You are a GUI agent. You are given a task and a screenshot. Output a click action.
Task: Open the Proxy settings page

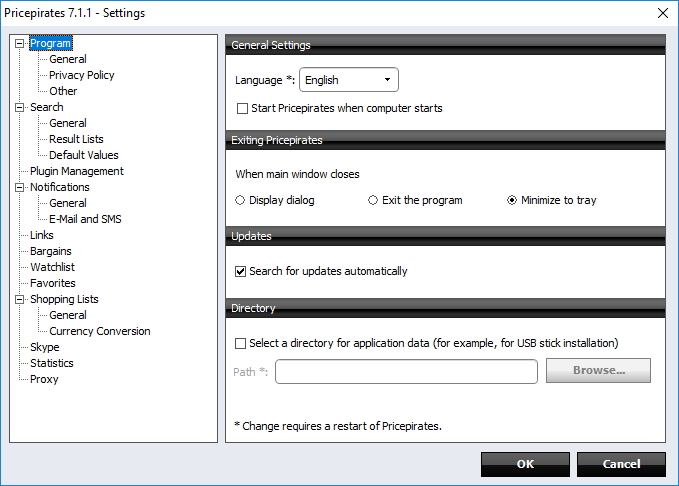click(44, 380)
